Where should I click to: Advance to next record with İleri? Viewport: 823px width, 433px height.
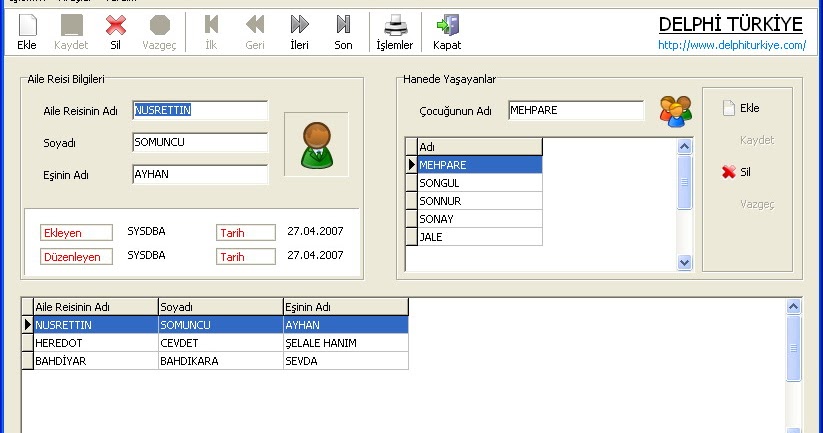click(x=300, y=25)
